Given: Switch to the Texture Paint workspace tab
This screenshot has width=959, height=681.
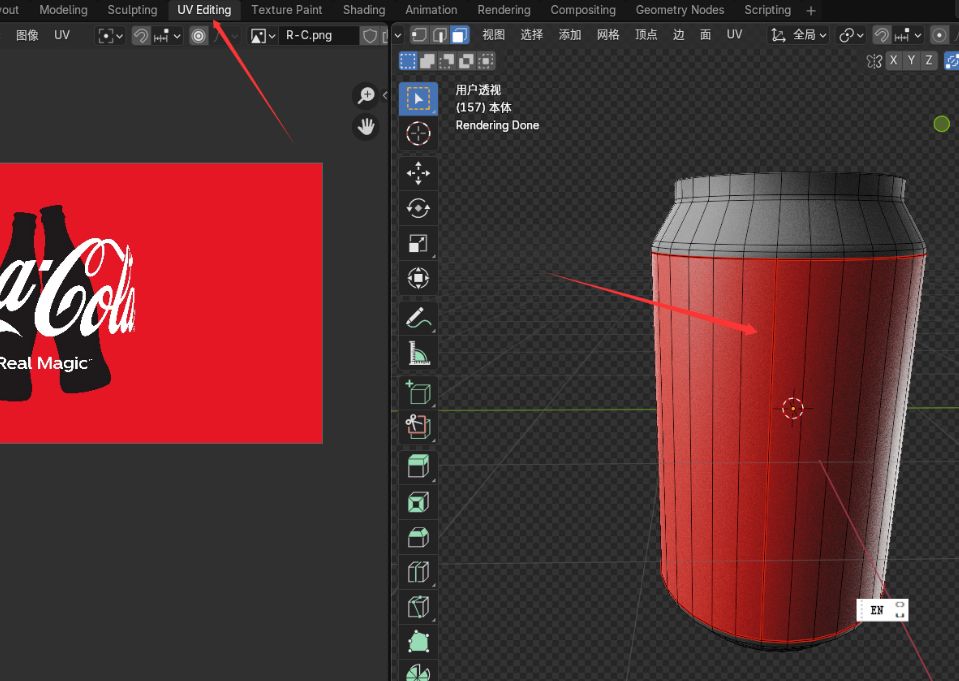Looking at the screenshot, I should [x=286, y=10].
